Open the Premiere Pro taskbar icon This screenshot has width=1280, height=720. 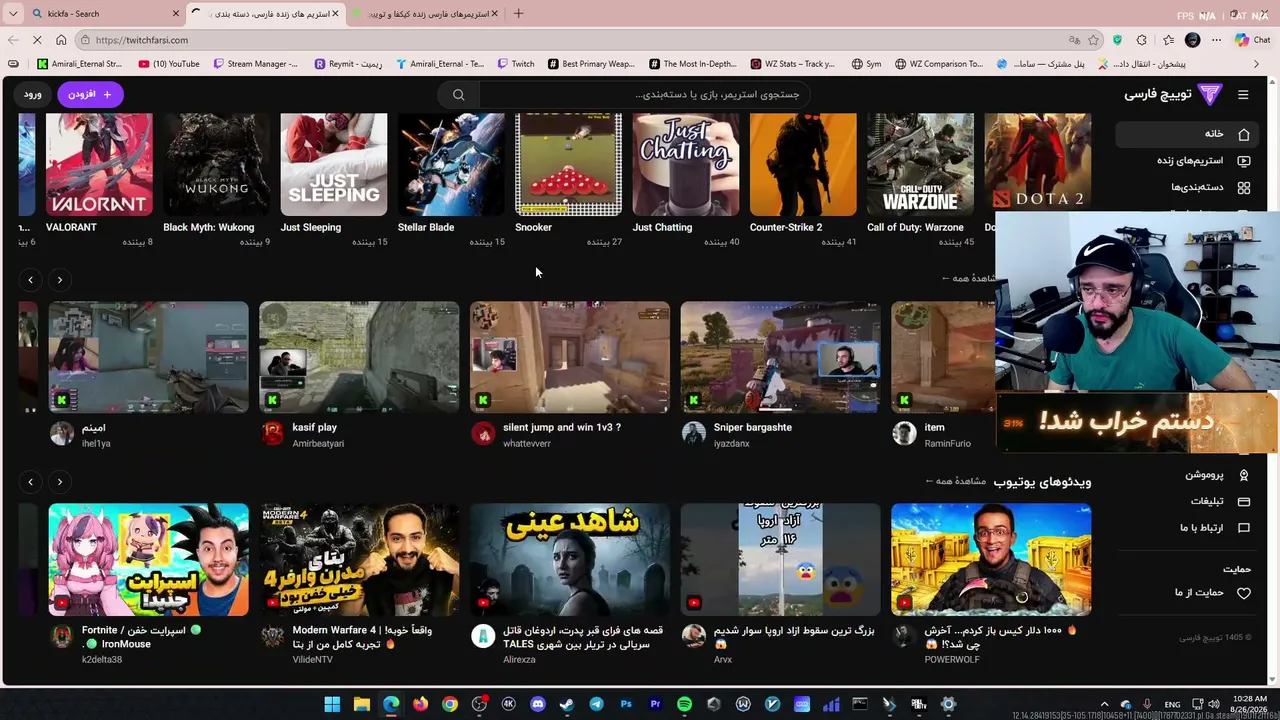655,704
